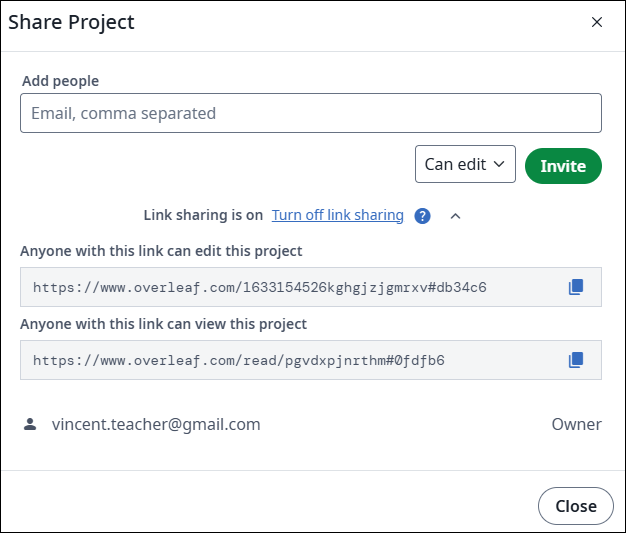
Task: Focus the Email, comma separated field
Action: (x=311, y=113)
